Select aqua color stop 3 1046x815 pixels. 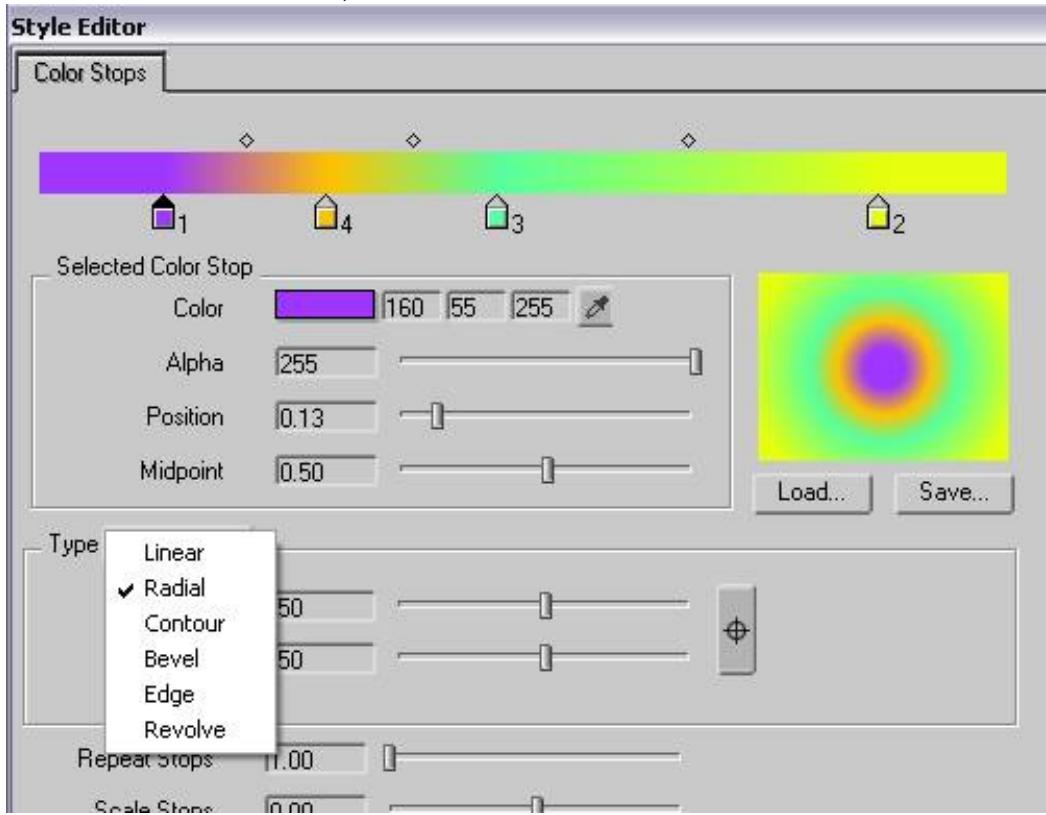coord(496,212)
